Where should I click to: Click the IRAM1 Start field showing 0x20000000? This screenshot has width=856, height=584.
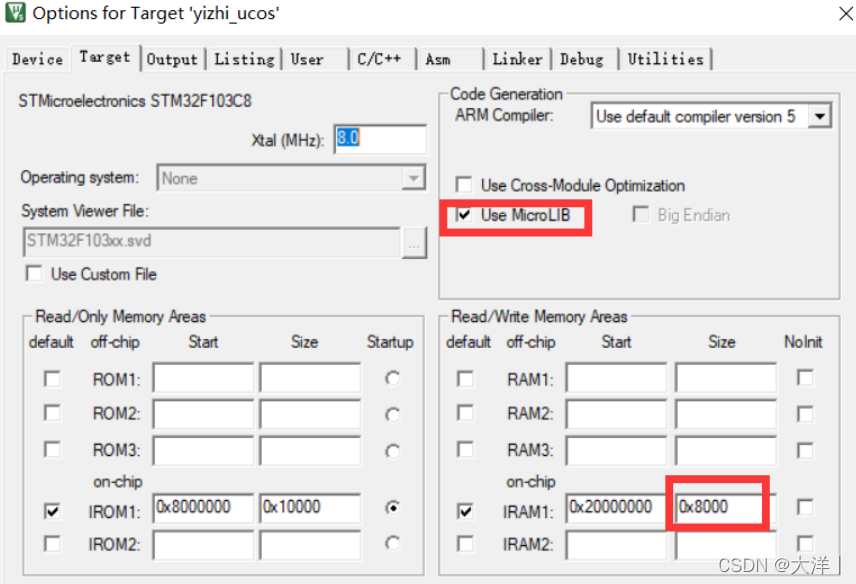tap(616, 508)
